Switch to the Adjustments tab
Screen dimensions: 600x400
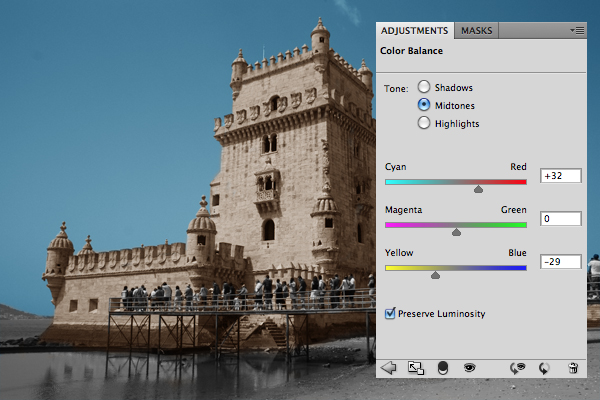coord(414,31)
